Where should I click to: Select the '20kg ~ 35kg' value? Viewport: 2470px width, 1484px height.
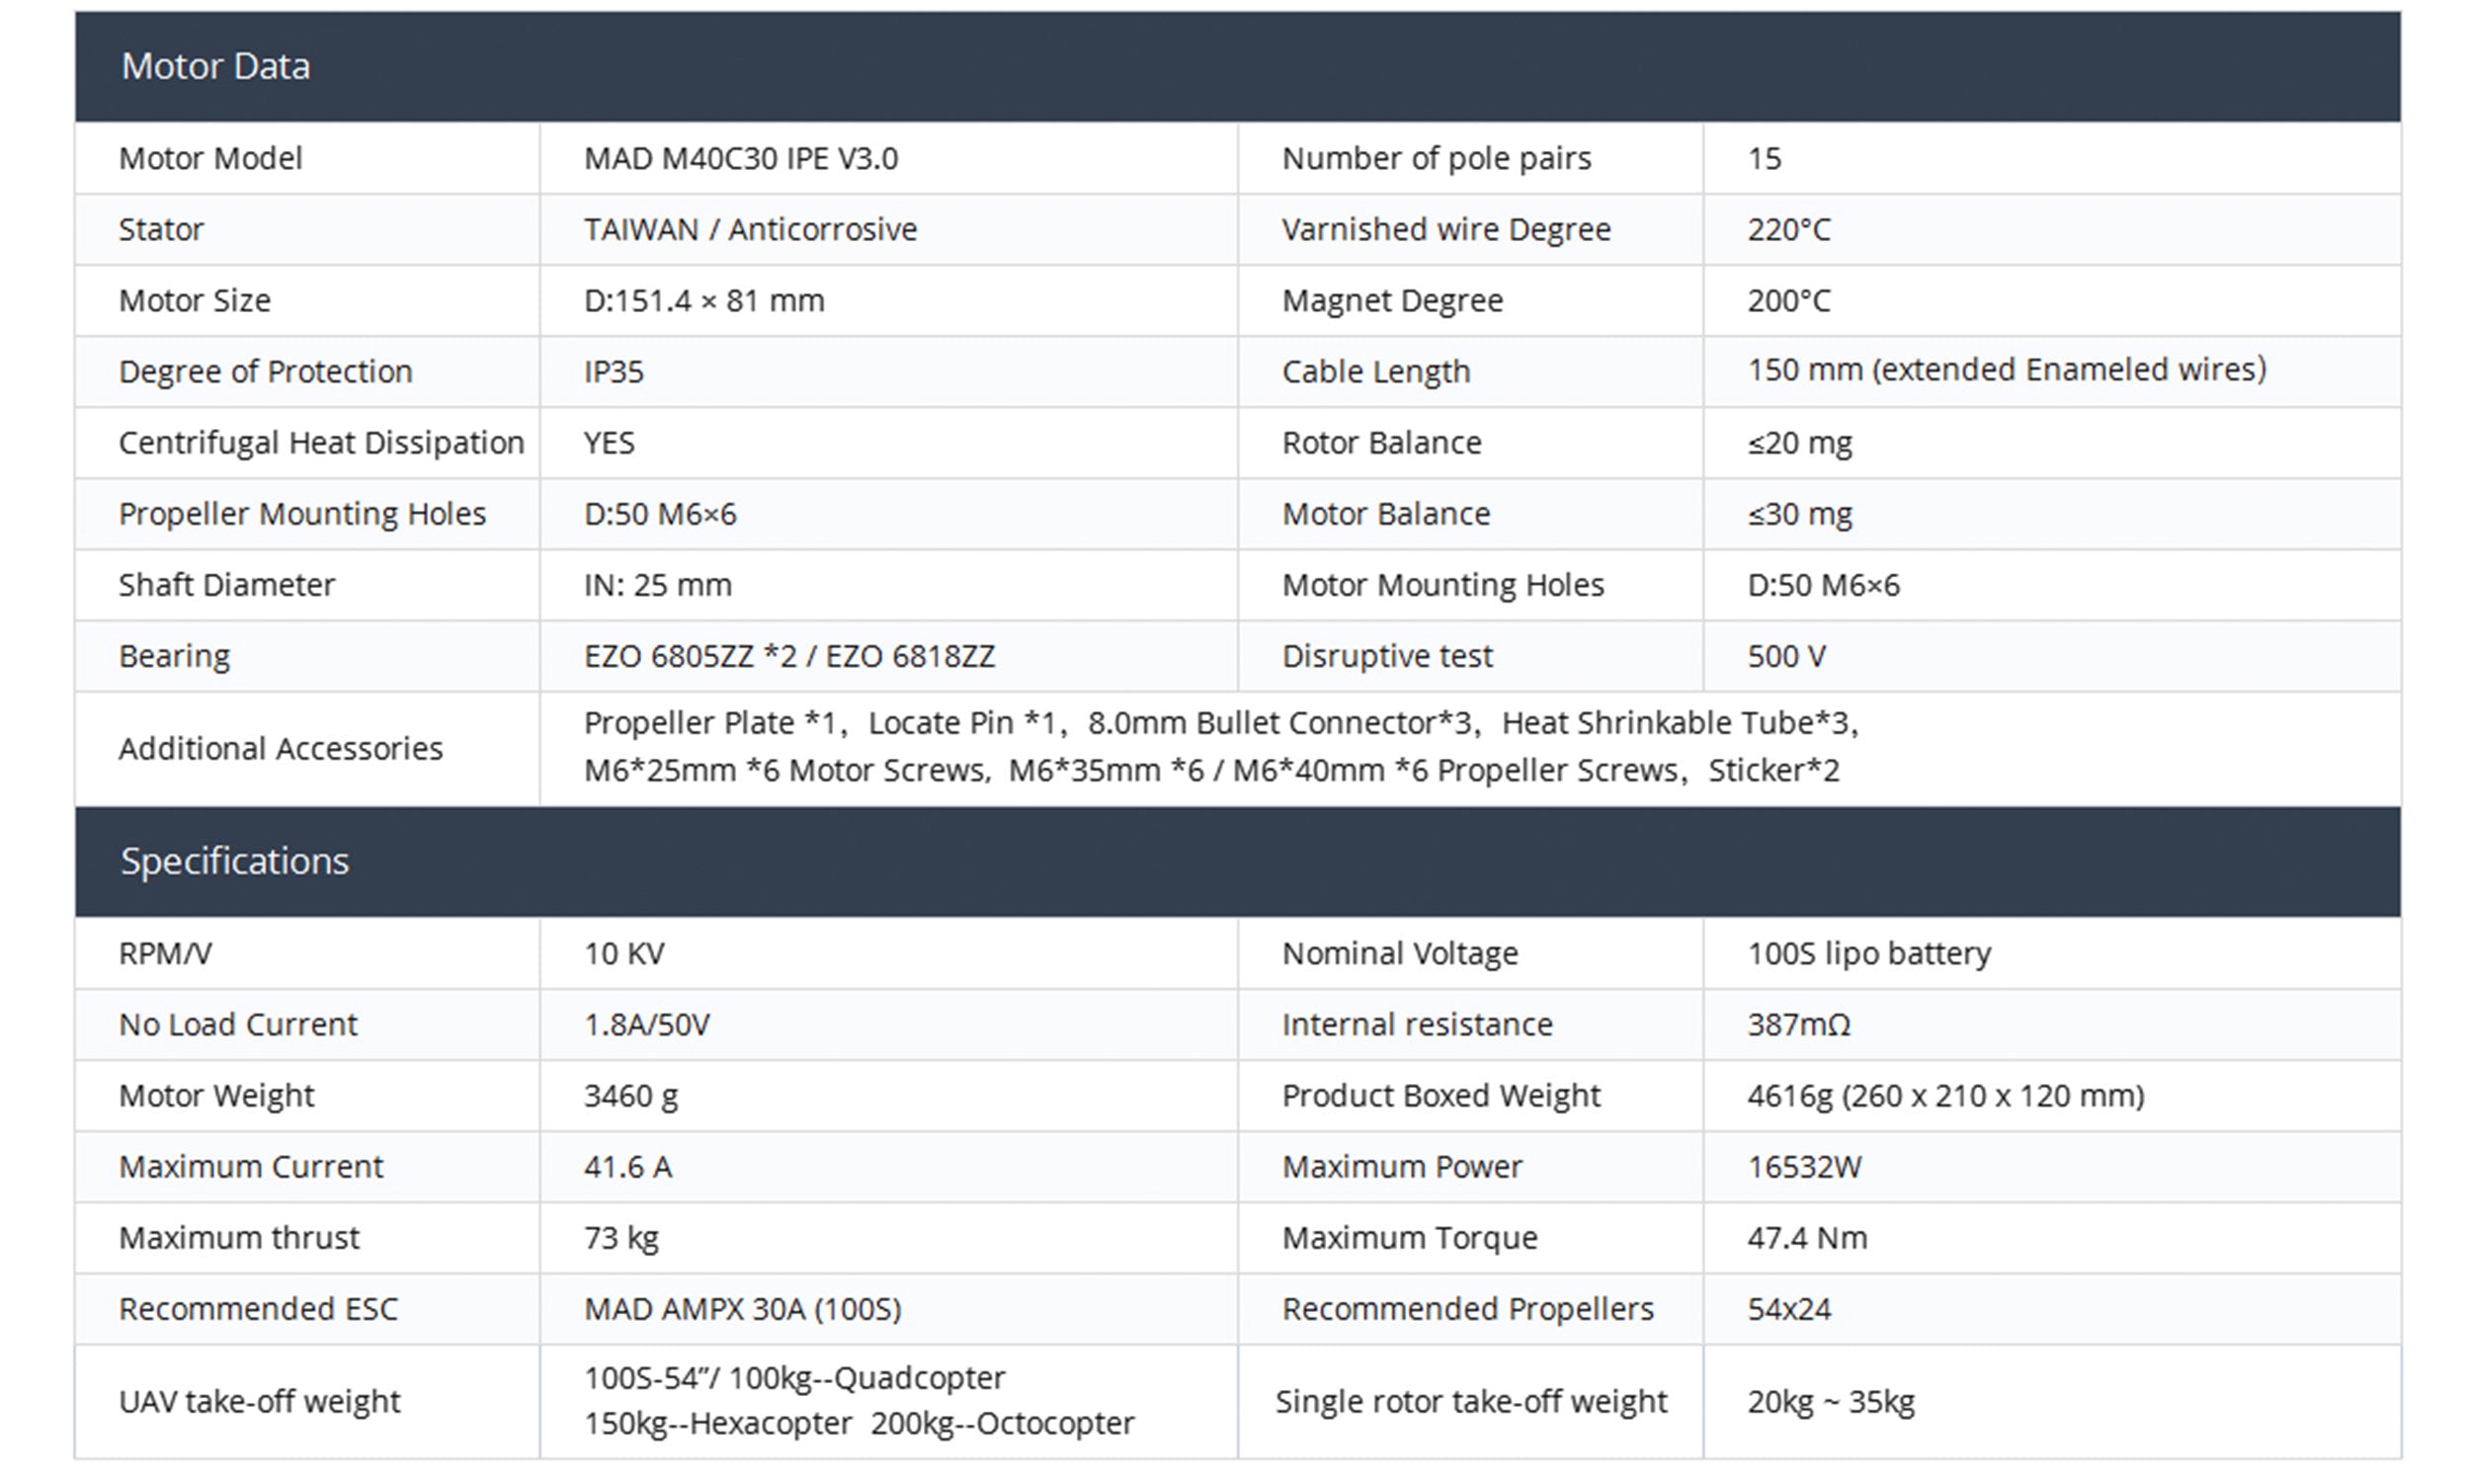pyautogui.click(x=1831, y=1401)
